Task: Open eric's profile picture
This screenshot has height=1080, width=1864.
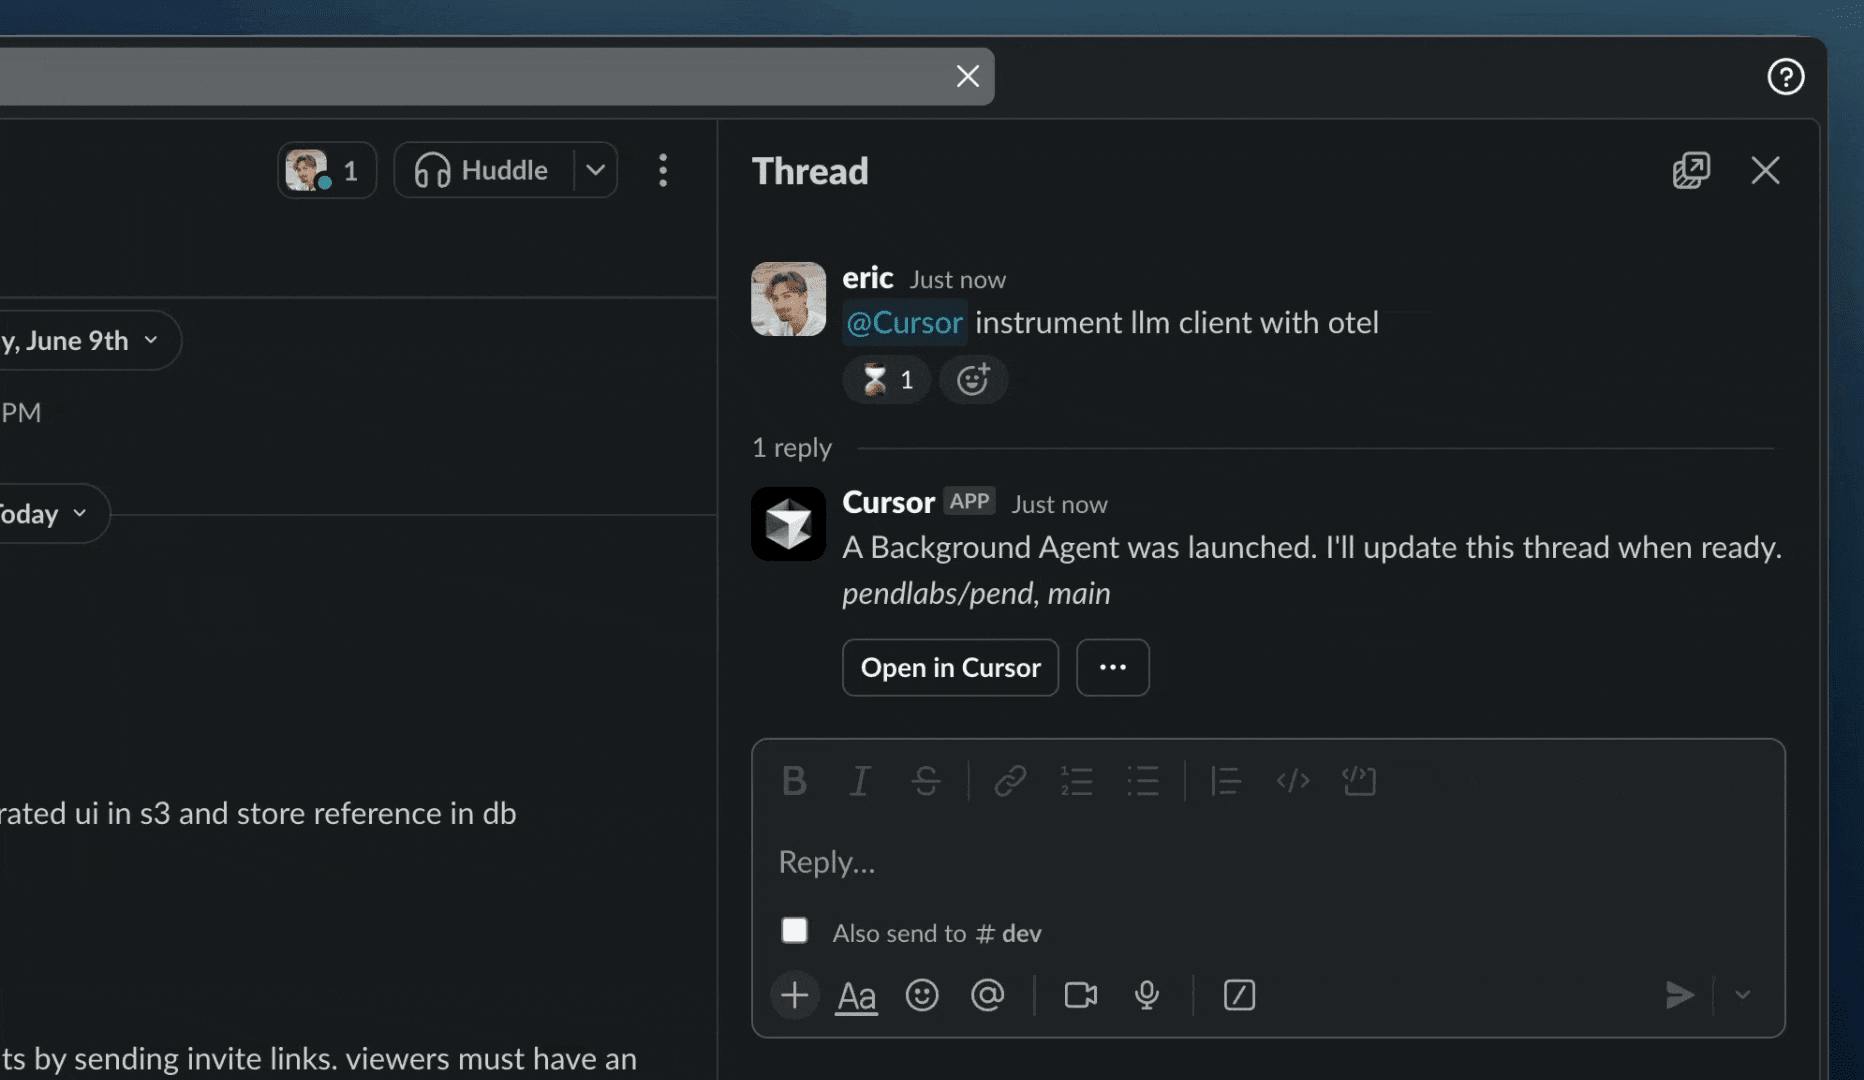Action: pos(788,299)
